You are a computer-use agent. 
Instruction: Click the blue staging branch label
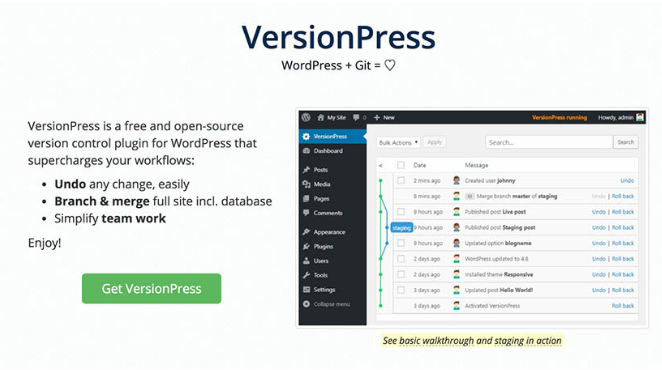point(401,228)
